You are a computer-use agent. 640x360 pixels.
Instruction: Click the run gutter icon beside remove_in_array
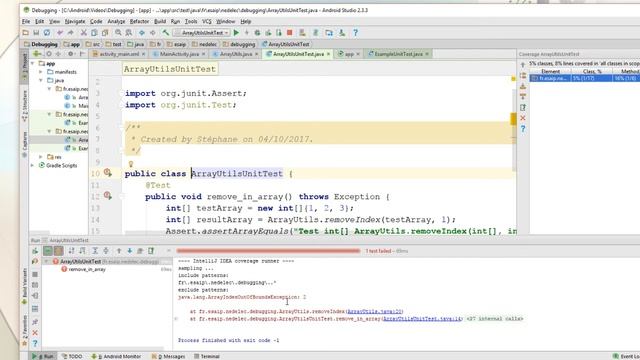point(108,196)
